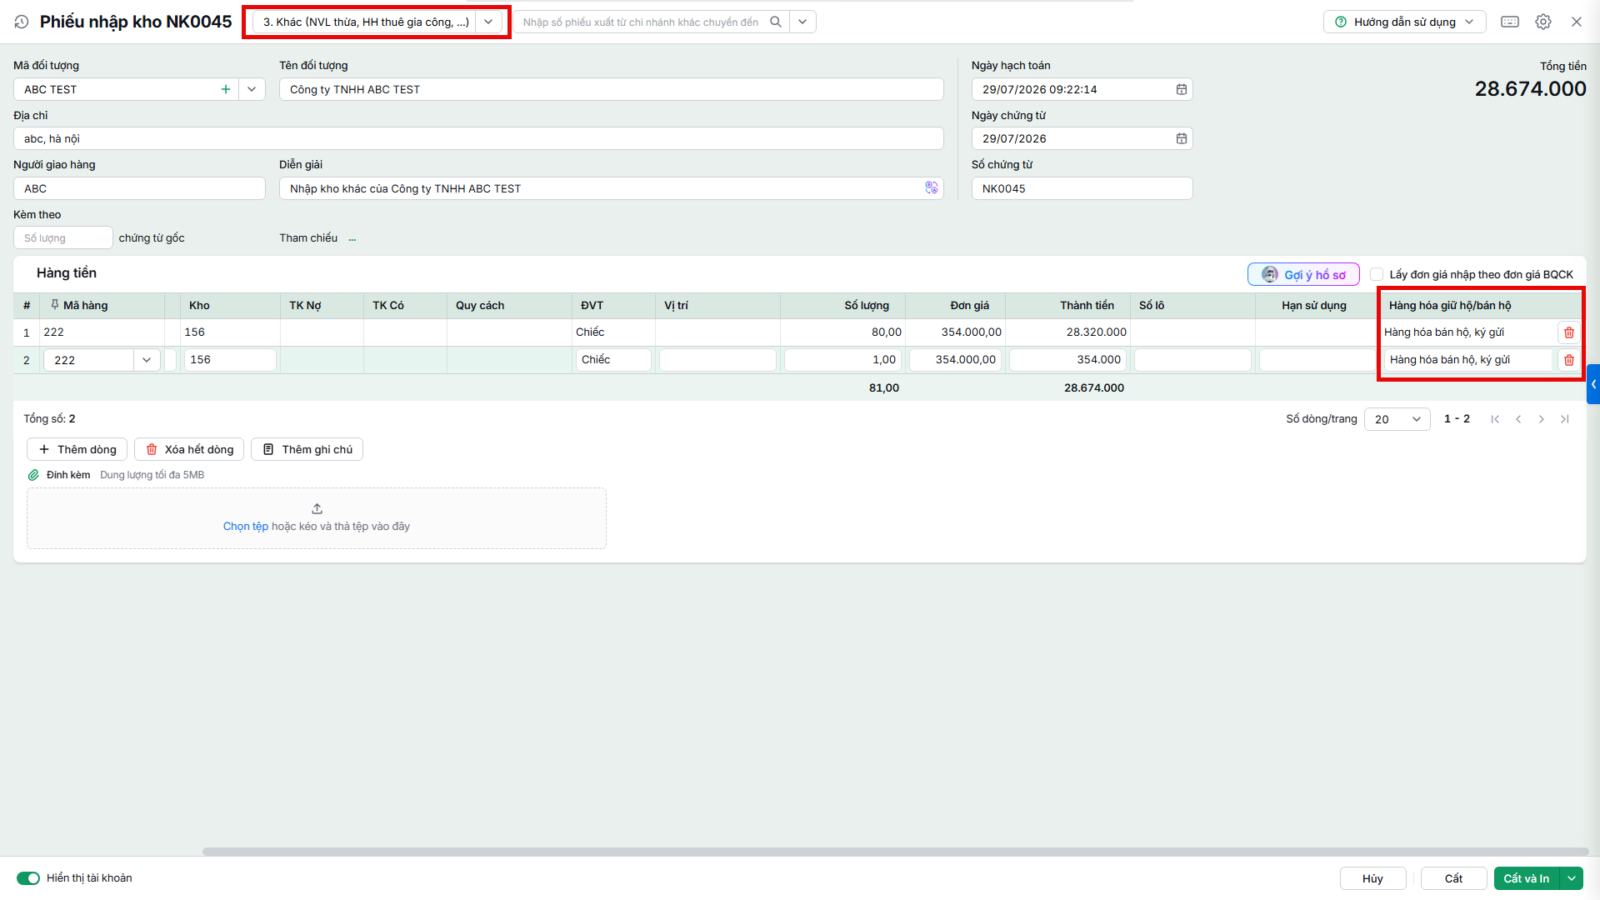Open the settings gear icon
Image resolution: width=1600 pixels, height=900 pixels.
(x=1543, y=22)
